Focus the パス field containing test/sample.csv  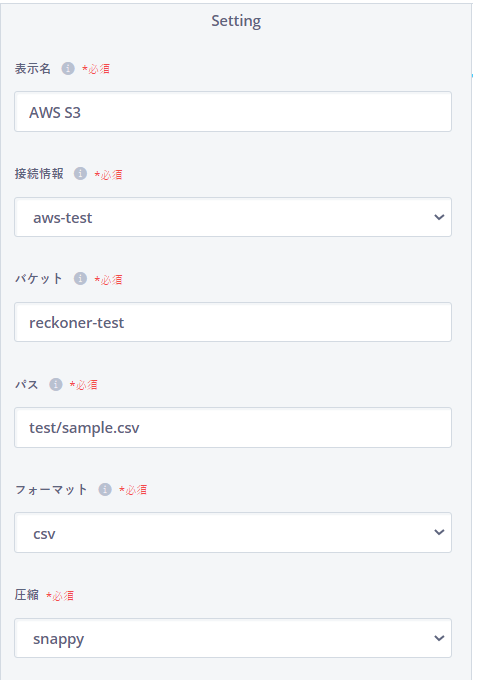click(x=233, y=427)
